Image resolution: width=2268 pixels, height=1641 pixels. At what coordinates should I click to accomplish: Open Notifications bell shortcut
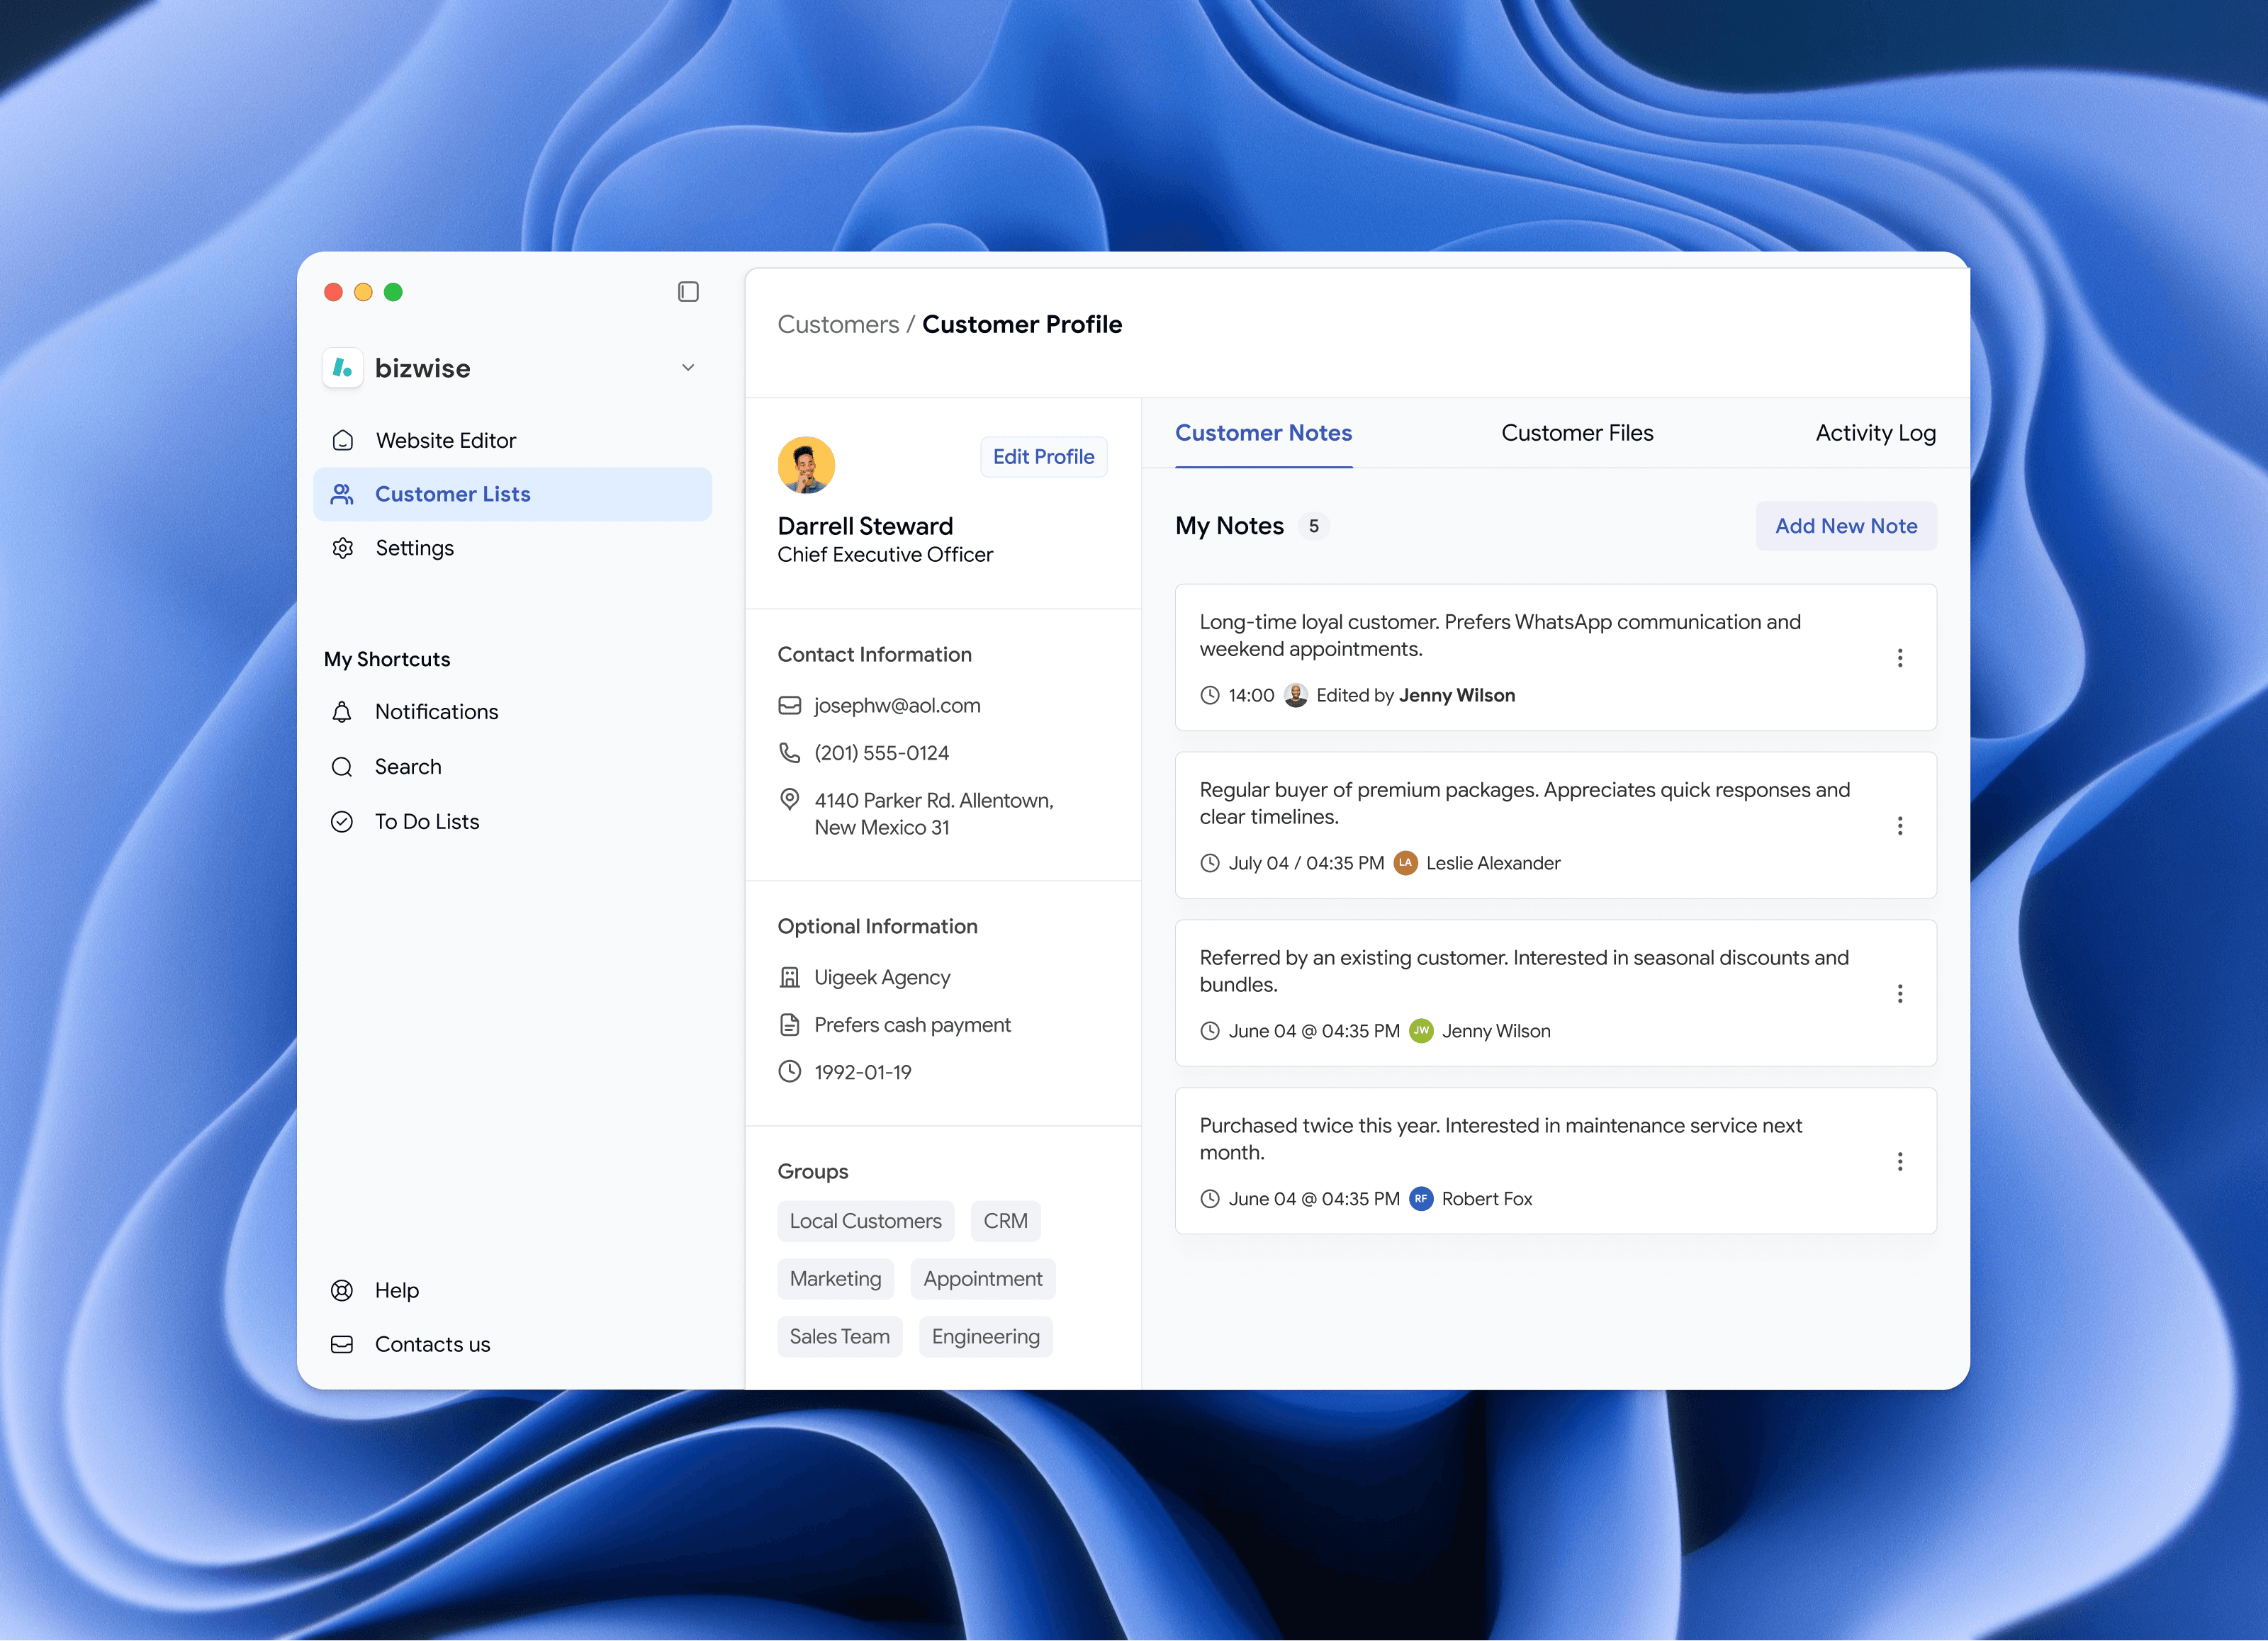tap(342, 712)
